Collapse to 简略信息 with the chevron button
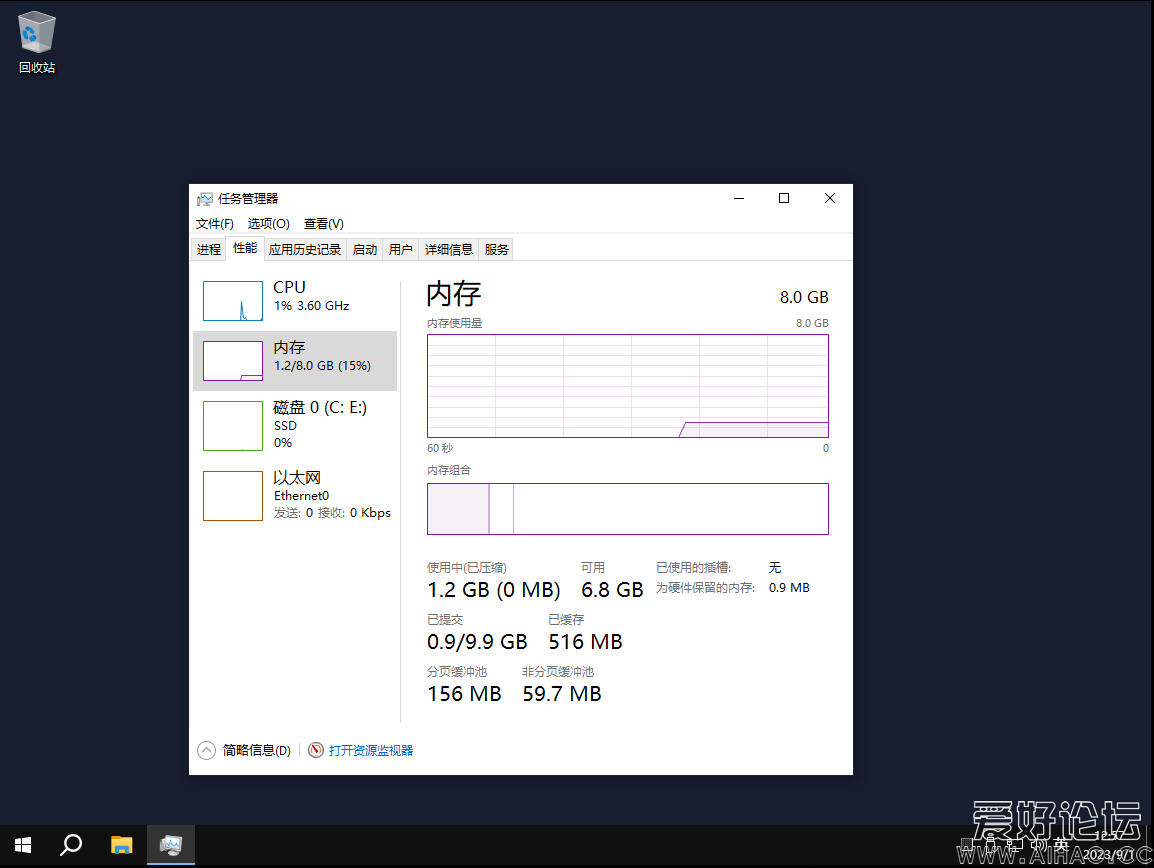This screenshot has width=1154, height=868. click(207, 750)
